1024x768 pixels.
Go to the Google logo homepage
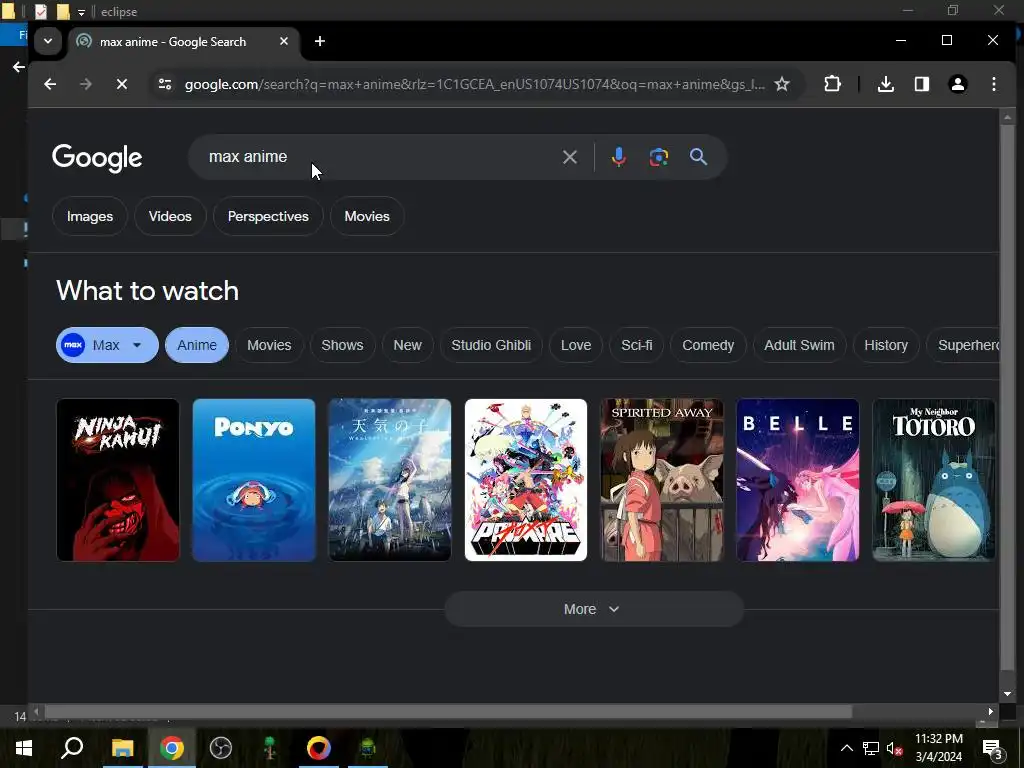(97, 157)
